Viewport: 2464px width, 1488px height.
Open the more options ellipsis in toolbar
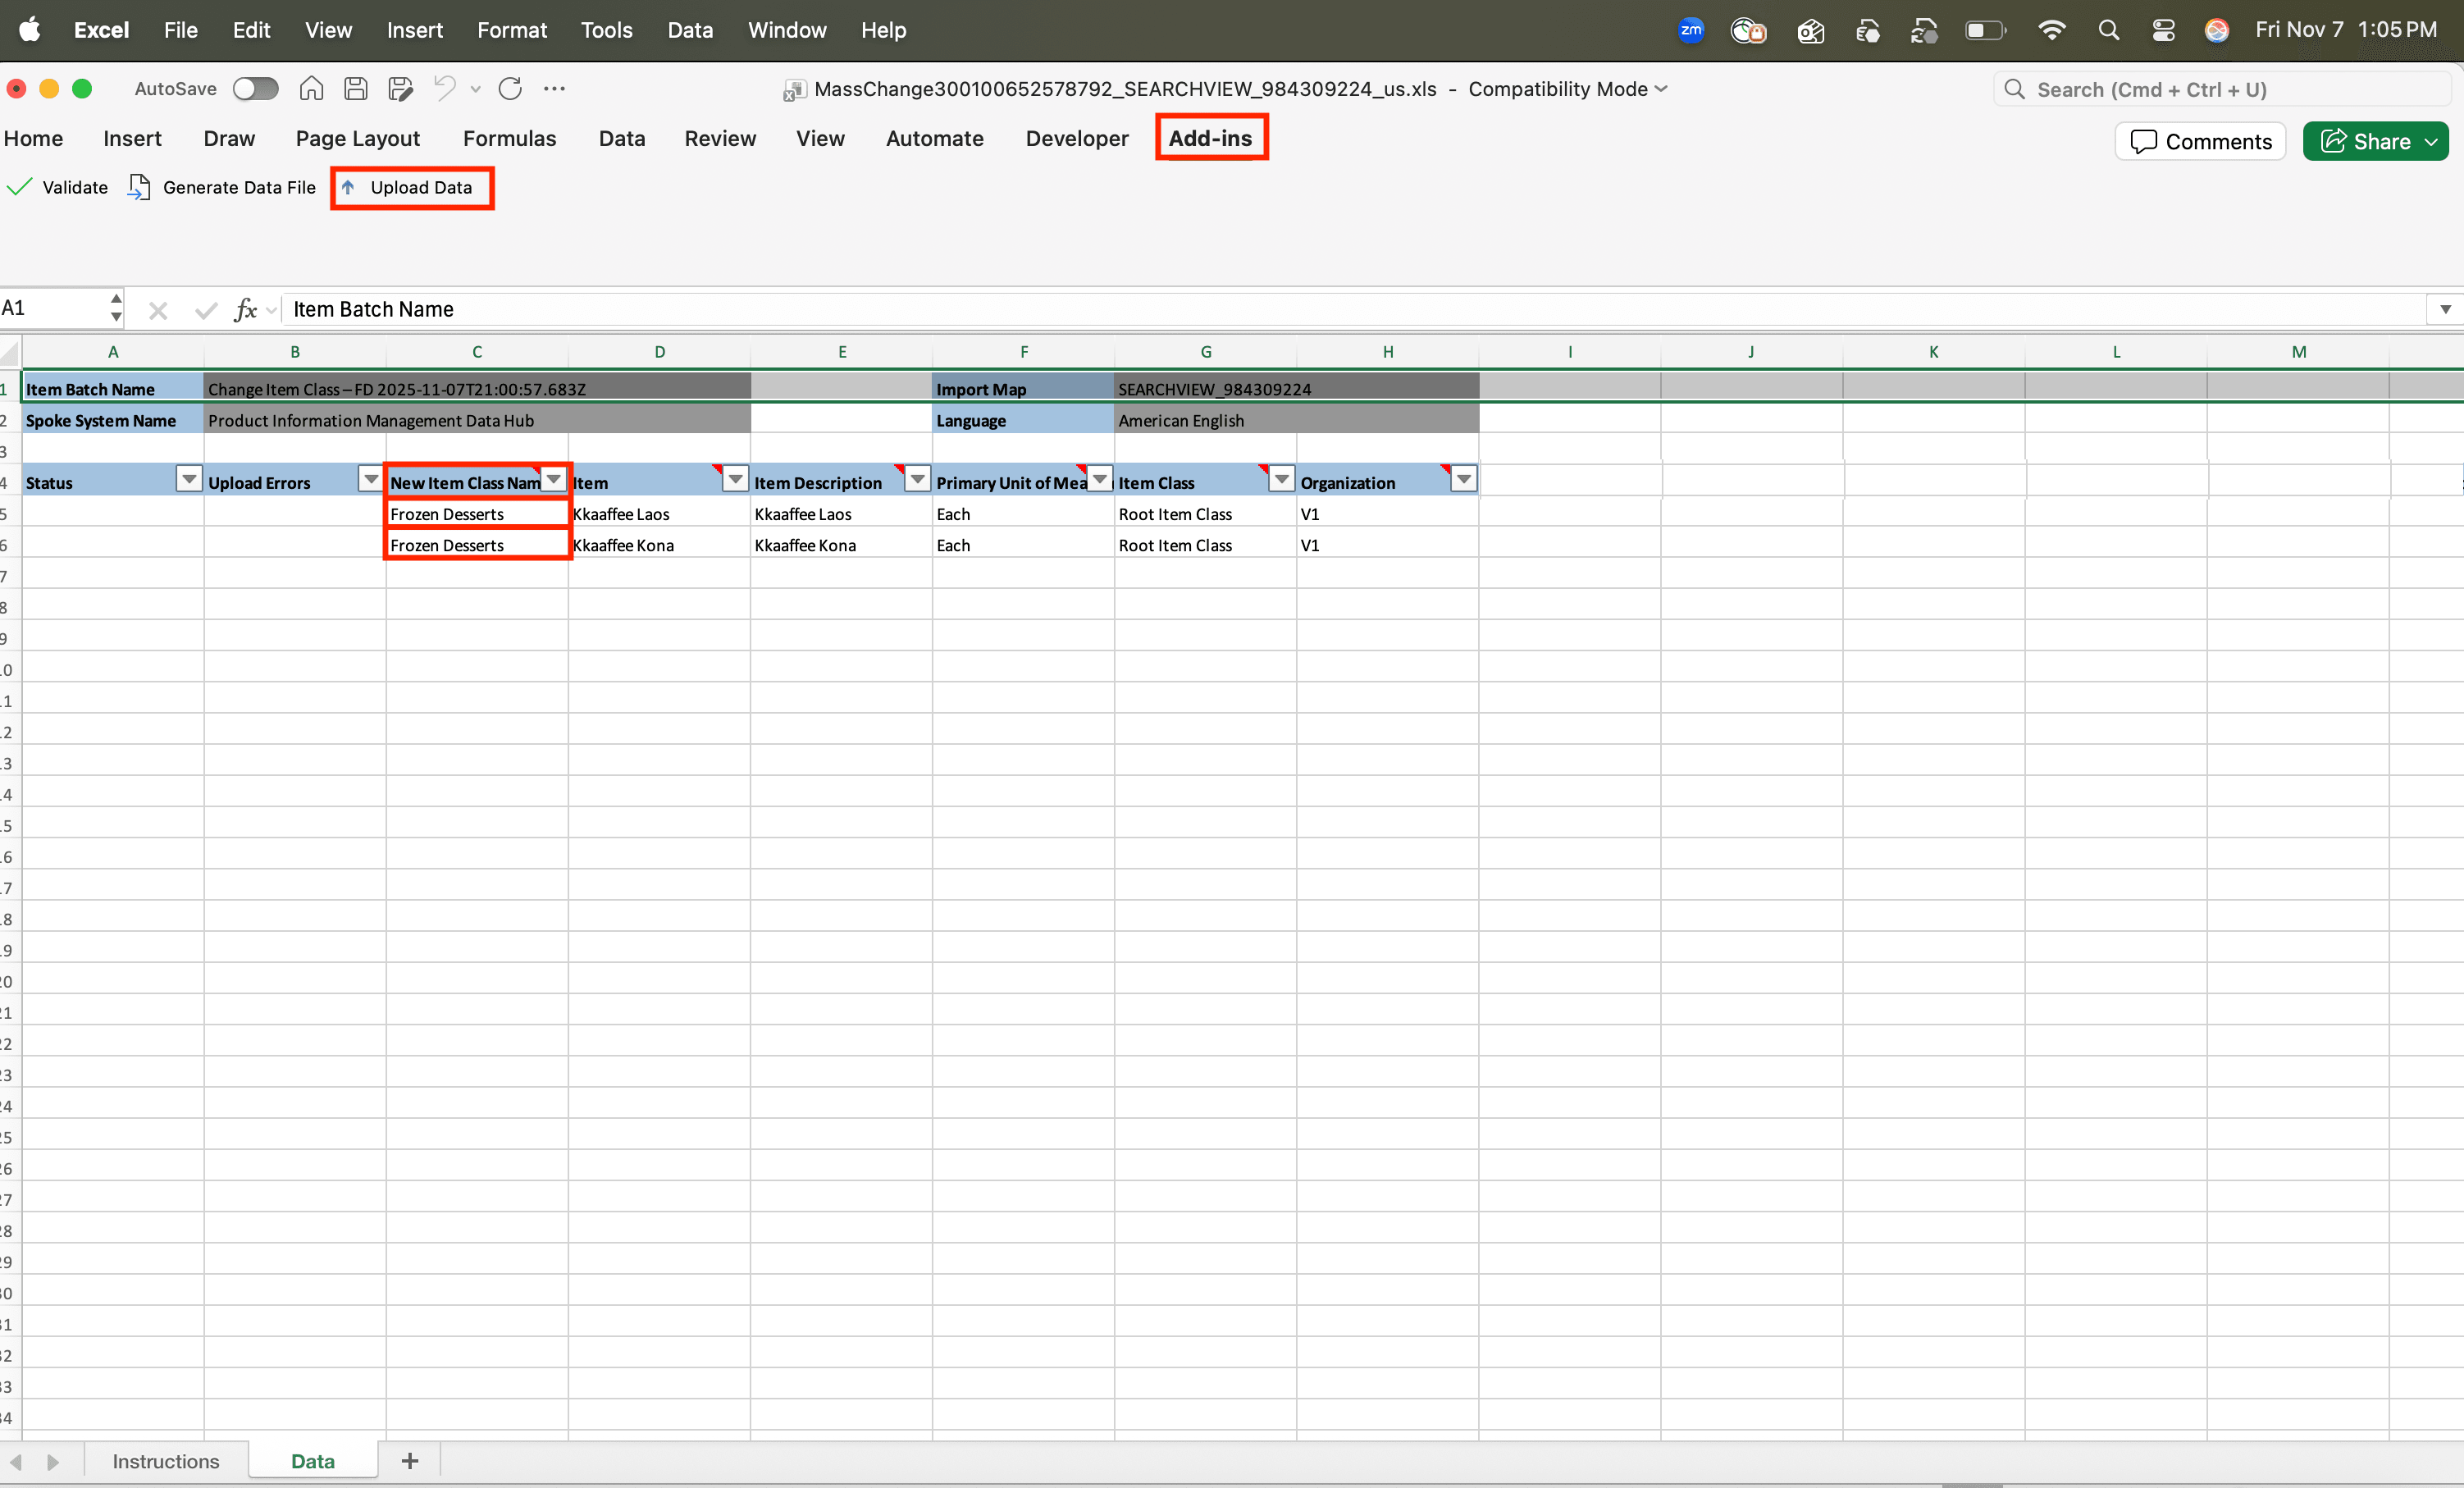click(554, 89)
